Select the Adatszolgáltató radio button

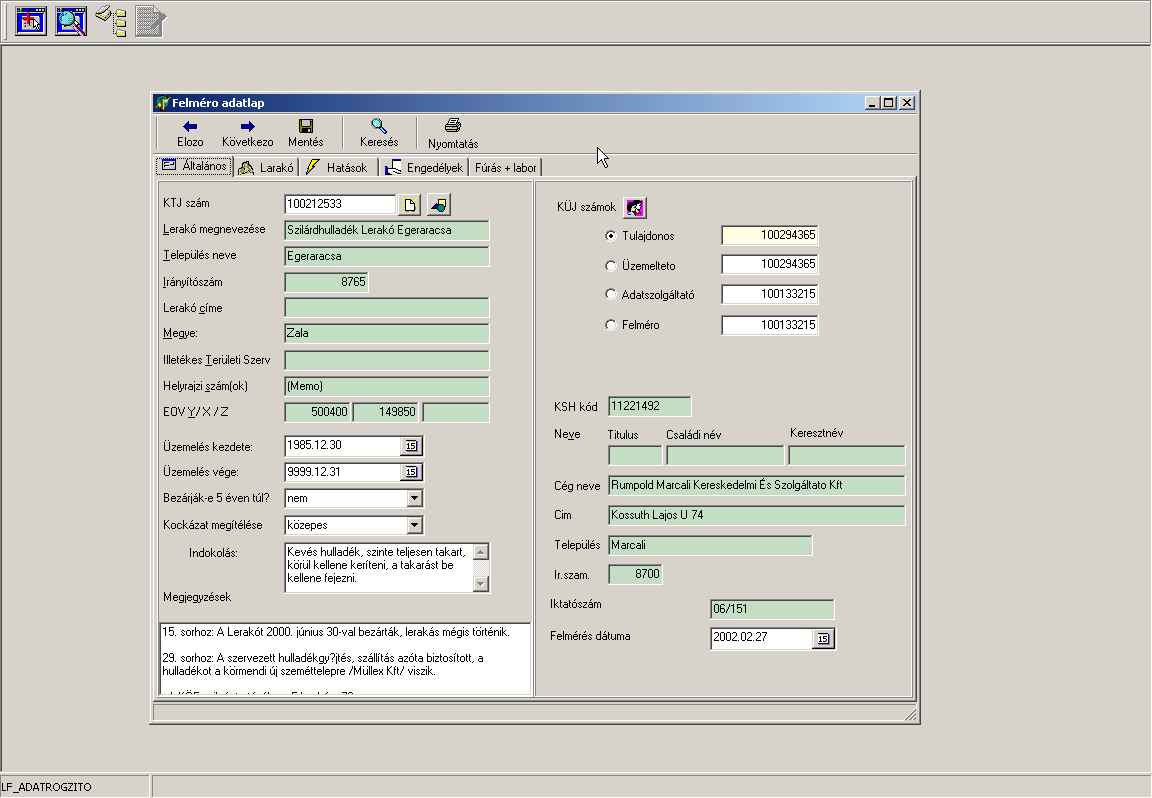pyautogui.click(x=611, y=295)
